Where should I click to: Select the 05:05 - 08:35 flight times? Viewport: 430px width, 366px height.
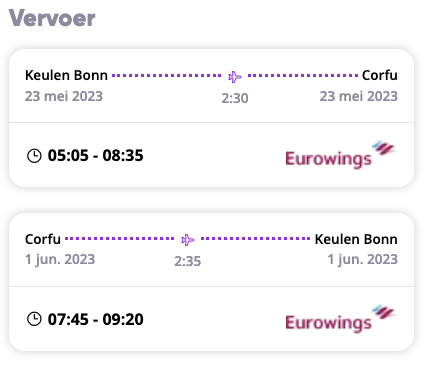95,156
